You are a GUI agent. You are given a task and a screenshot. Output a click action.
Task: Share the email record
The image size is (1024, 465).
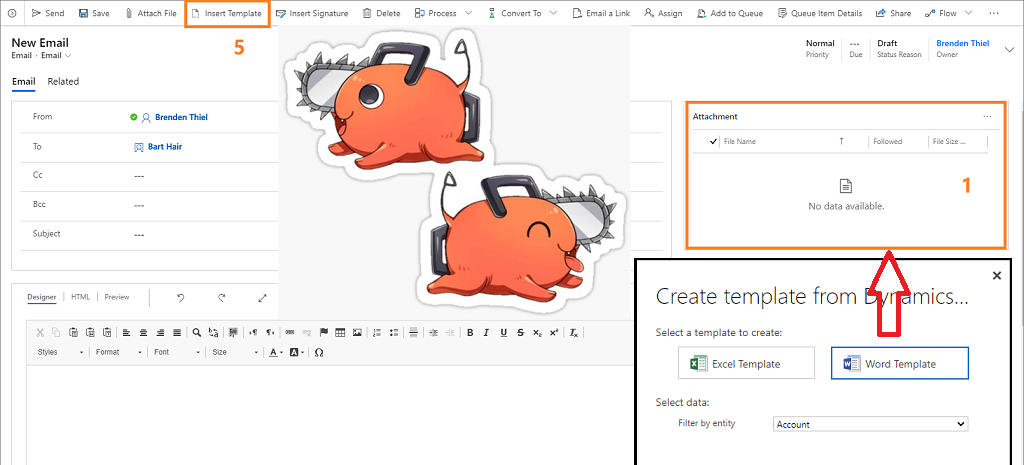click(893, 13)
